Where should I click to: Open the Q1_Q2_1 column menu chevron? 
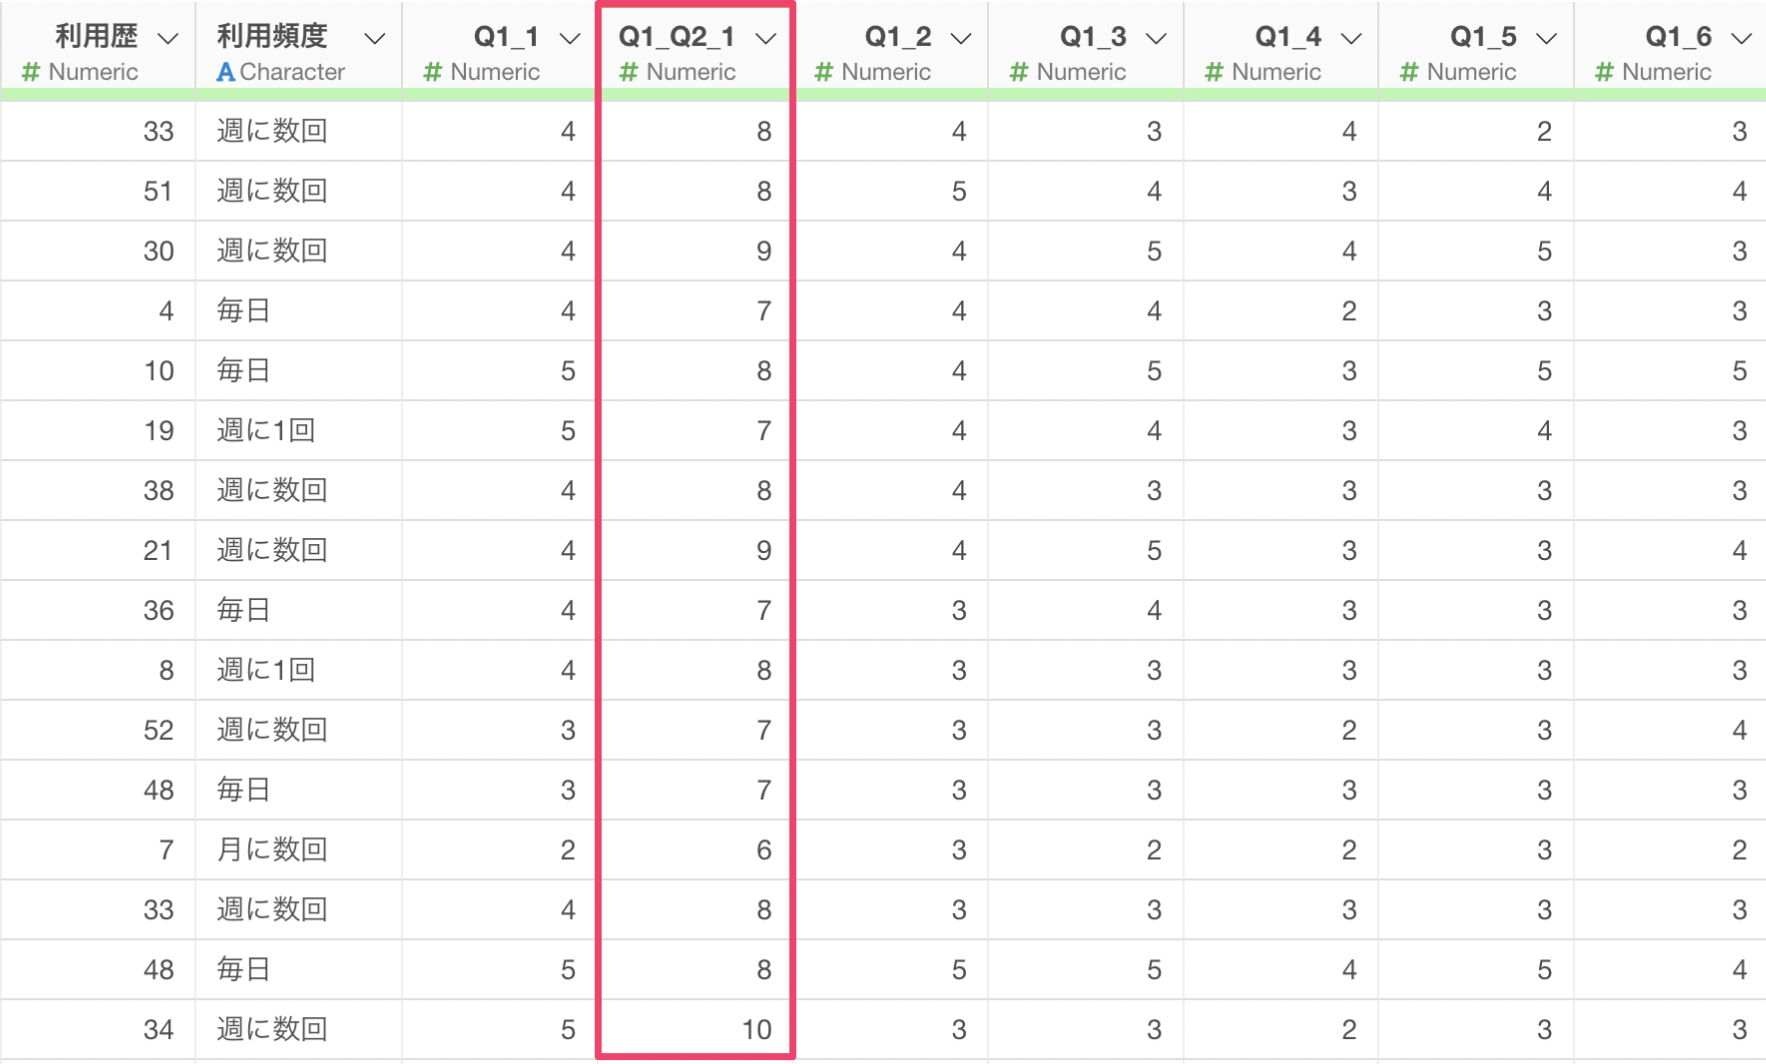pos(766,38)
